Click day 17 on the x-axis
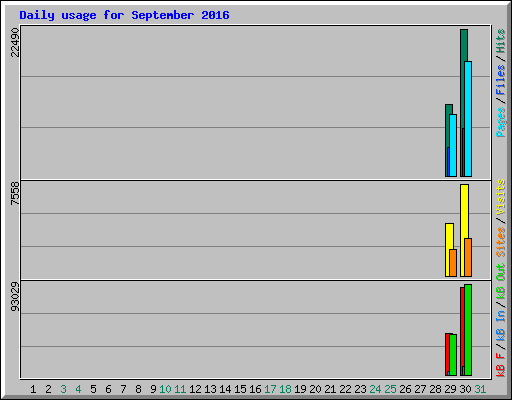 270,389
